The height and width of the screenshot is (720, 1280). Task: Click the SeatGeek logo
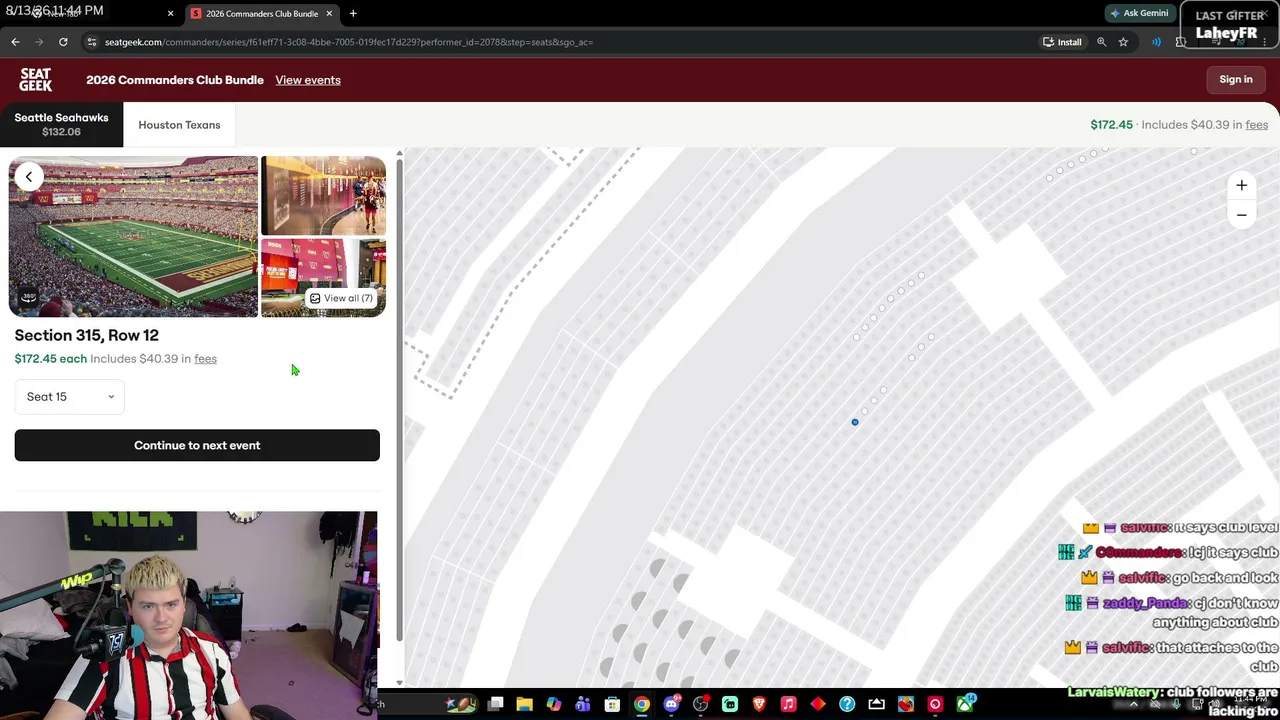35,80
